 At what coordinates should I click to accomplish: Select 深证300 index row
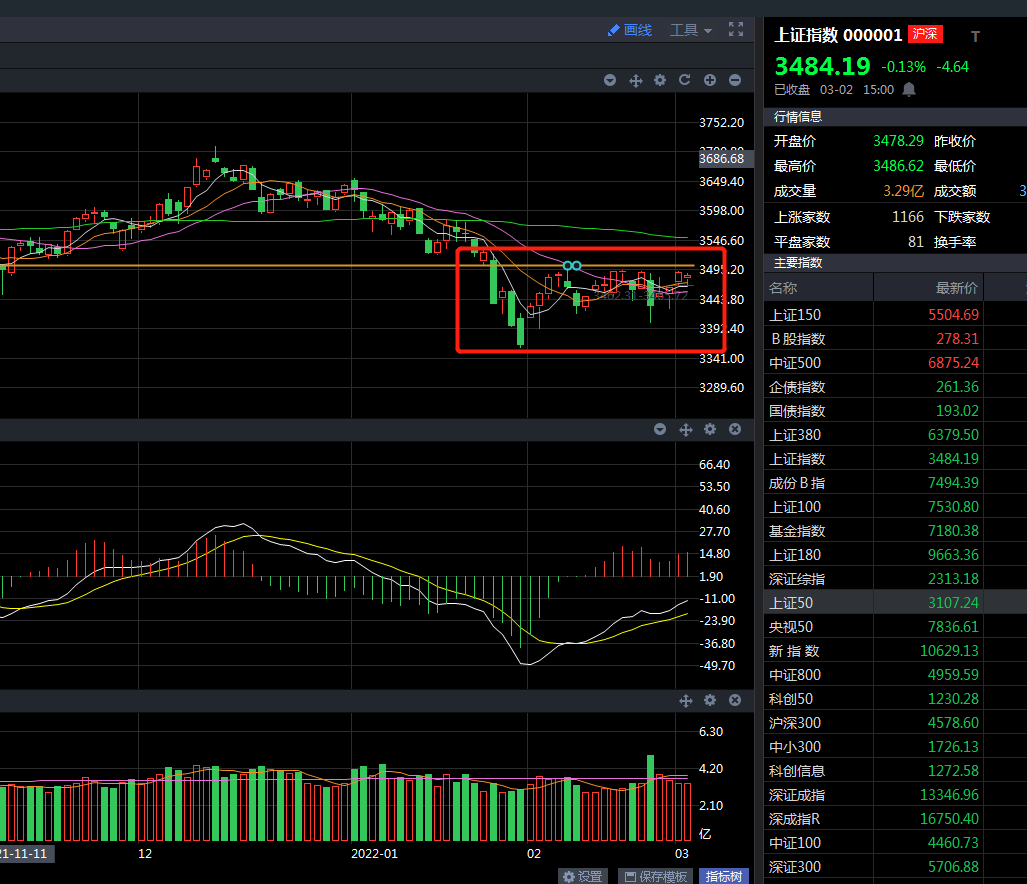895,867
